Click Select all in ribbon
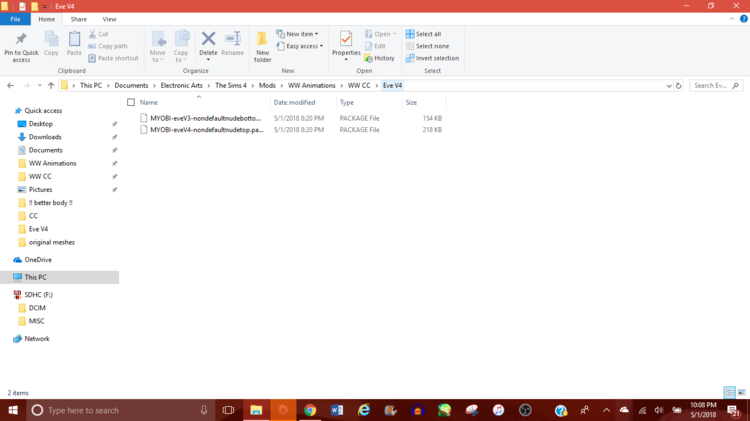This screenshot has width=750, height=421. click(423, 34)
